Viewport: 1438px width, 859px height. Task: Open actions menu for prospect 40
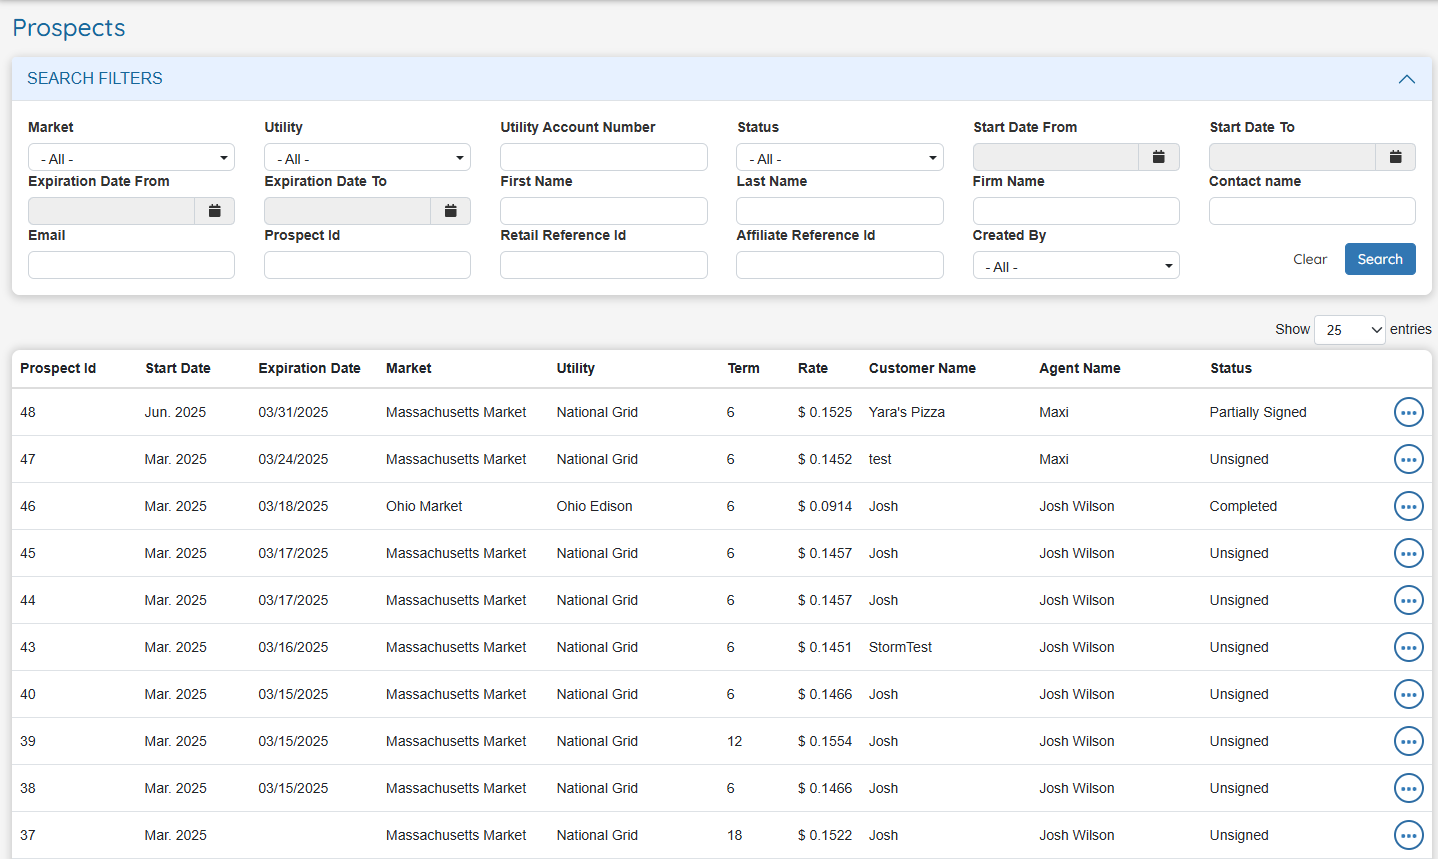[x=1408, y=694]
